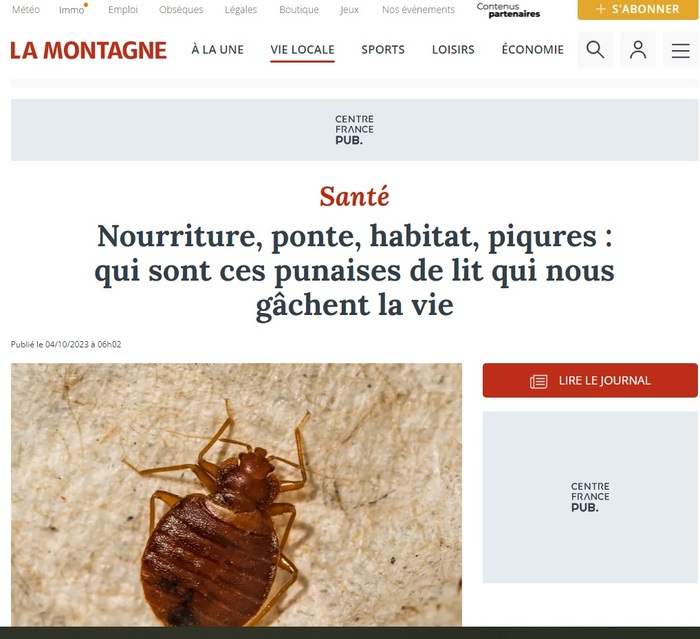
Task: Open the Vie locale section
Action: click(x=302, y=50)
